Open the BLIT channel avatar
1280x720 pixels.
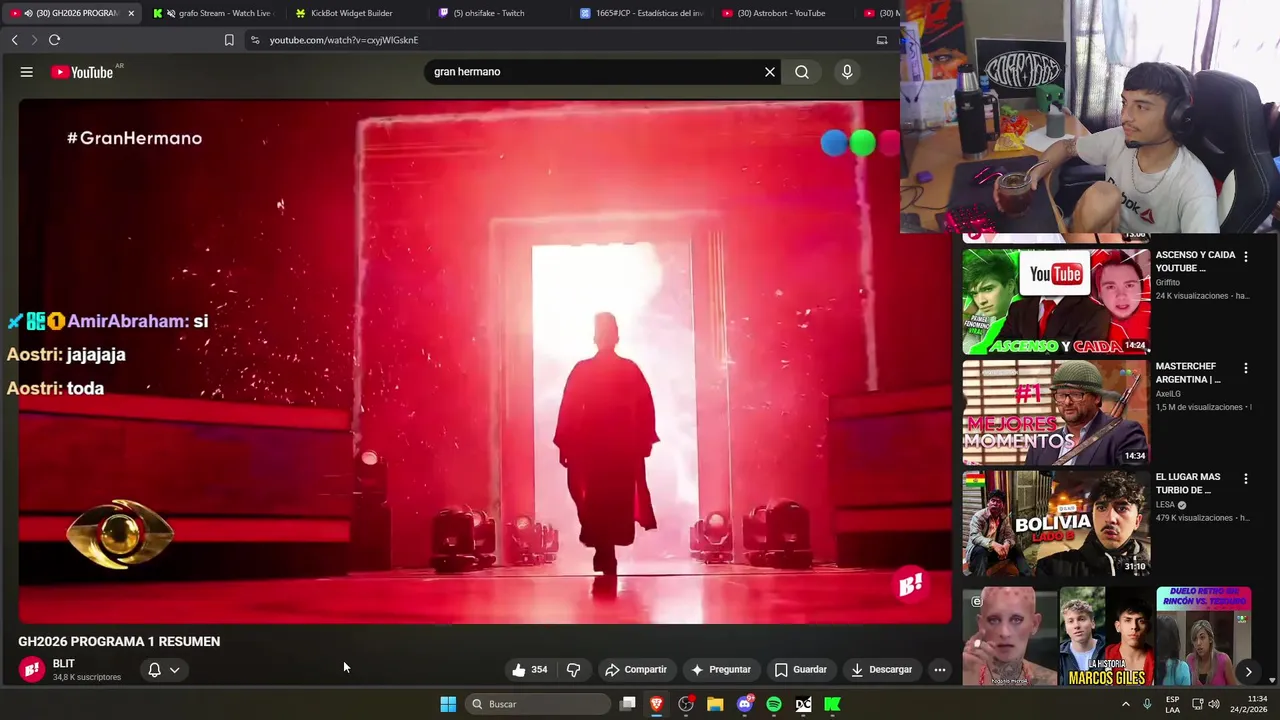click(32, 670)
